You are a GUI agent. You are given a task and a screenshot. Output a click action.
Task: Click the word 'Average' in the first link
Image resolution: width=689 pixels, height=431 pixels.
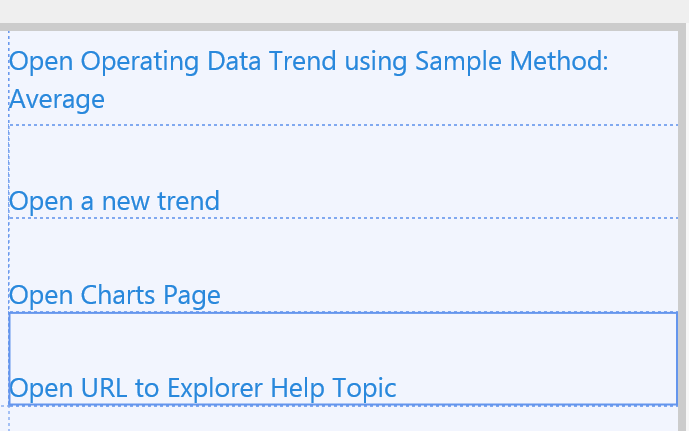[x=57, y=99]
